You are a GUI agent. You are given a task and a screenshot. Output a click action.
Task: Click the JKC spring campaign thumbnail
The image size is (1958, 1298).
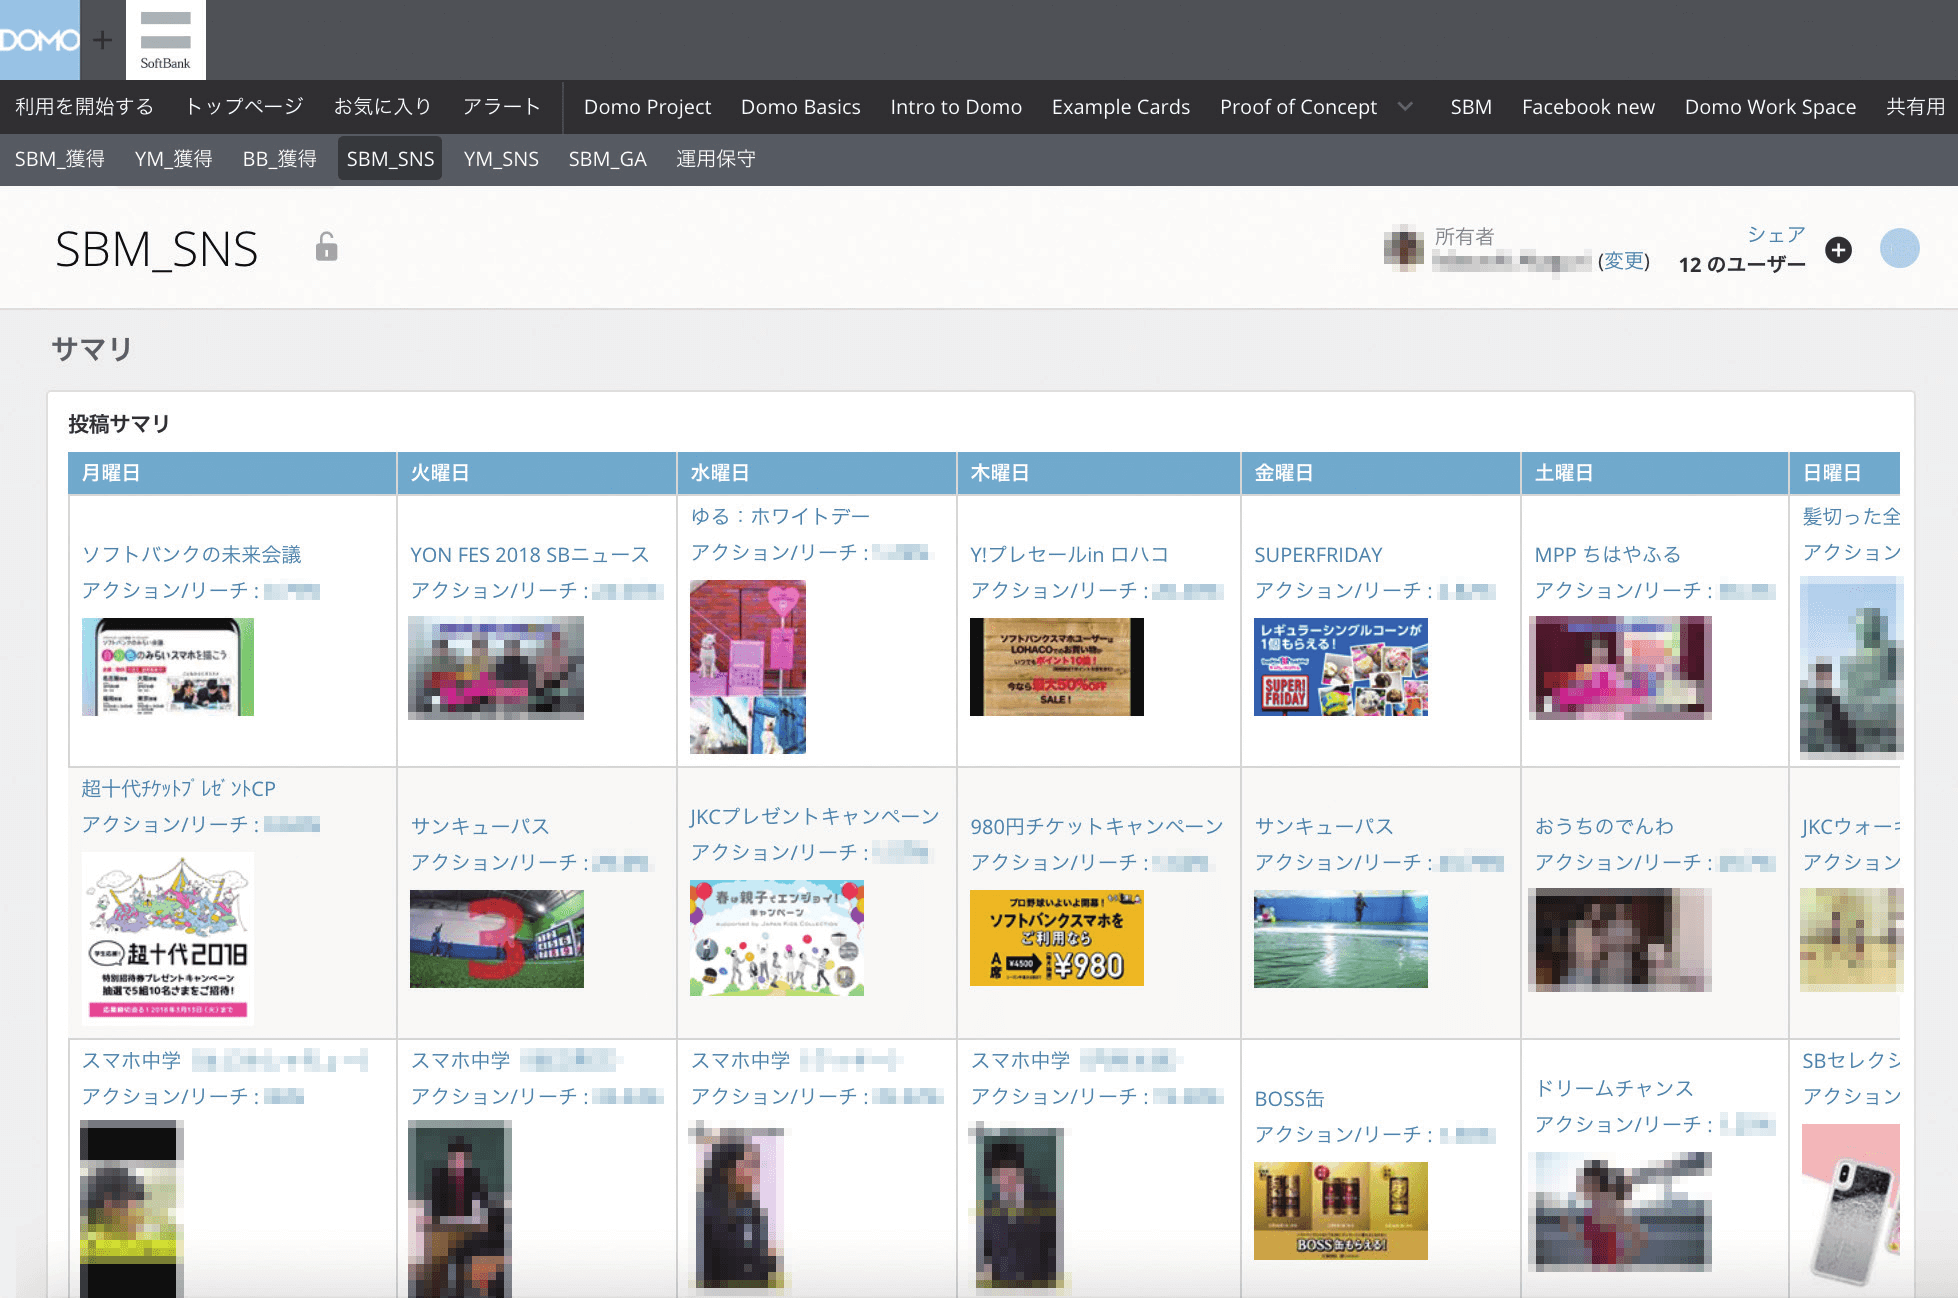tap(777, 938)
